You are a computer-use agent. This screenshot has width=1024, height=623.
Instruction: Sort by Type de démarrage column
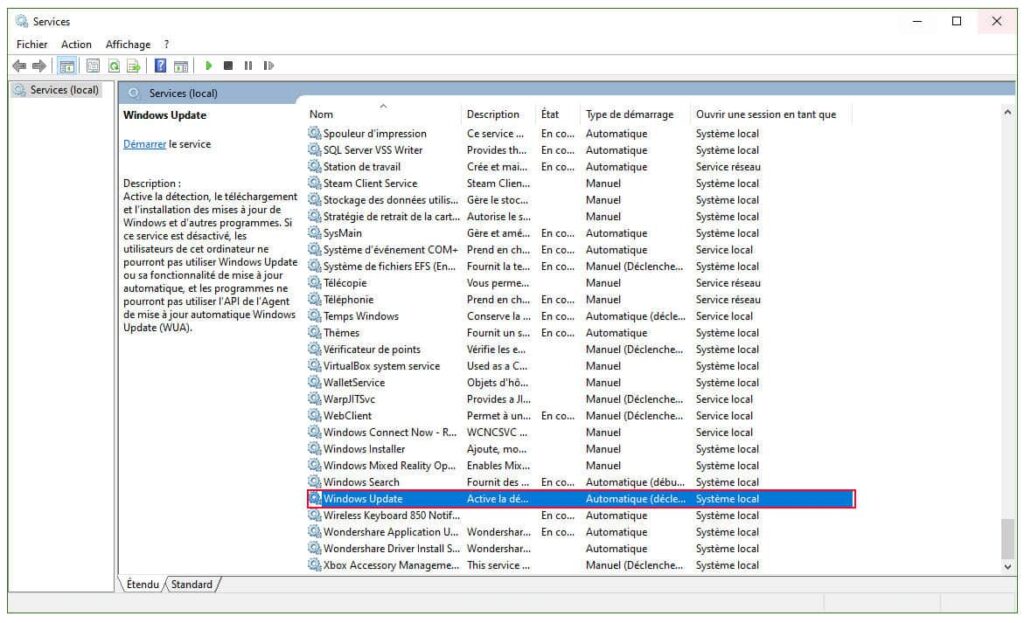(x=630, y=114)
